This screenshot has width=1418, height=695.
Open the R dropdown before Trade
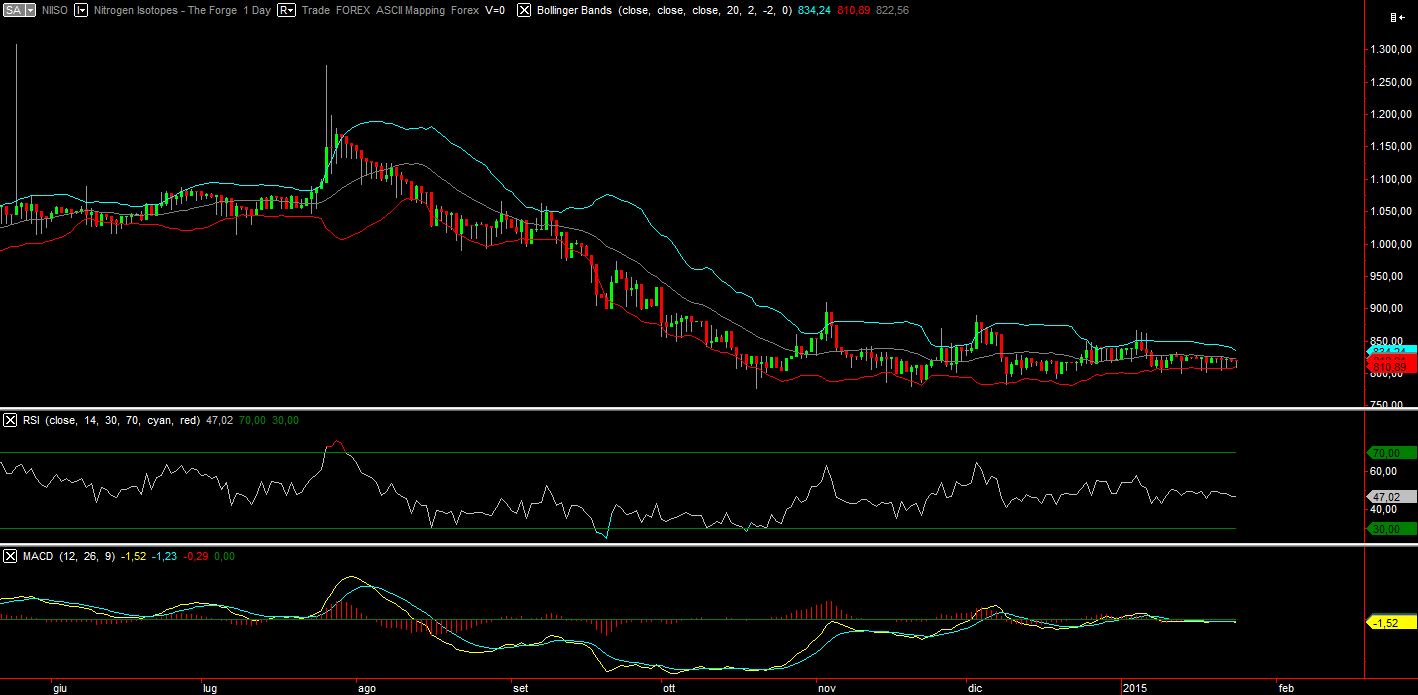[x=286, y=10]
